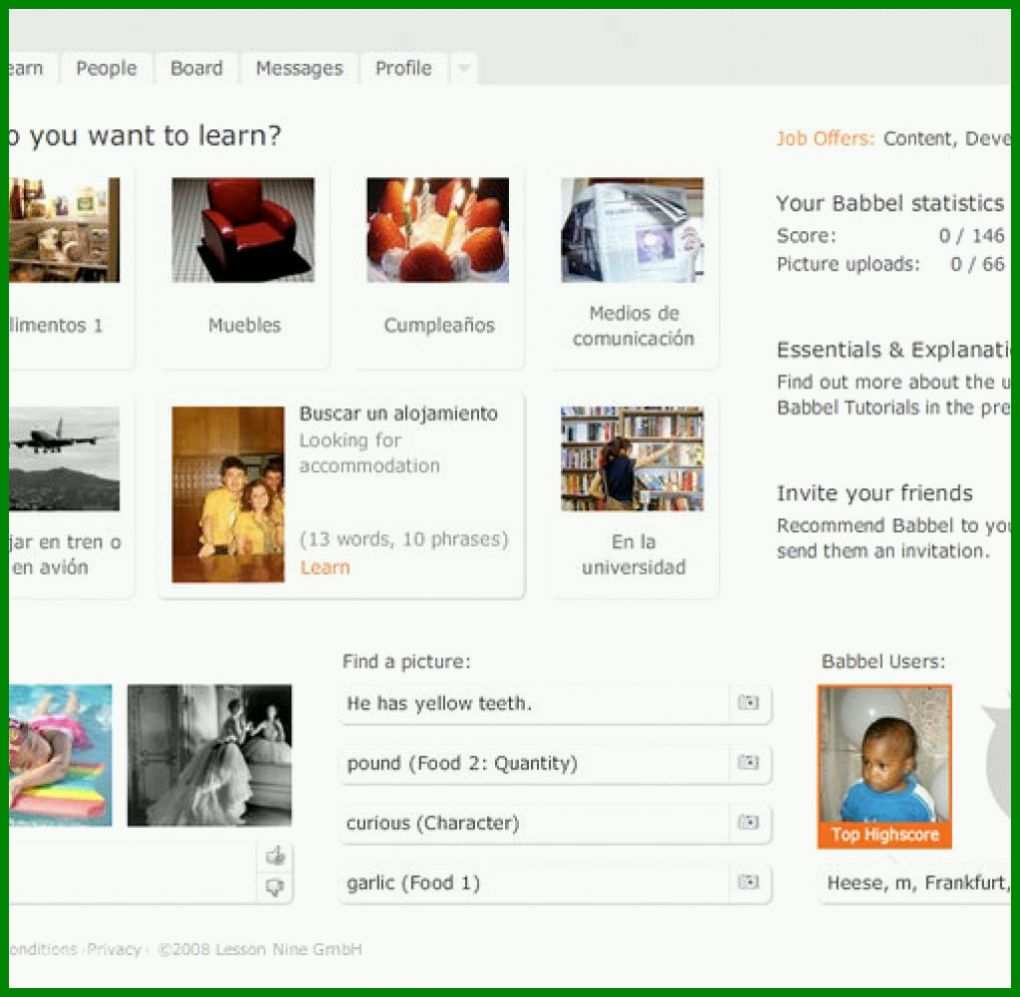
Task: Click the Invite your friends heading
Action: point(874,493)
